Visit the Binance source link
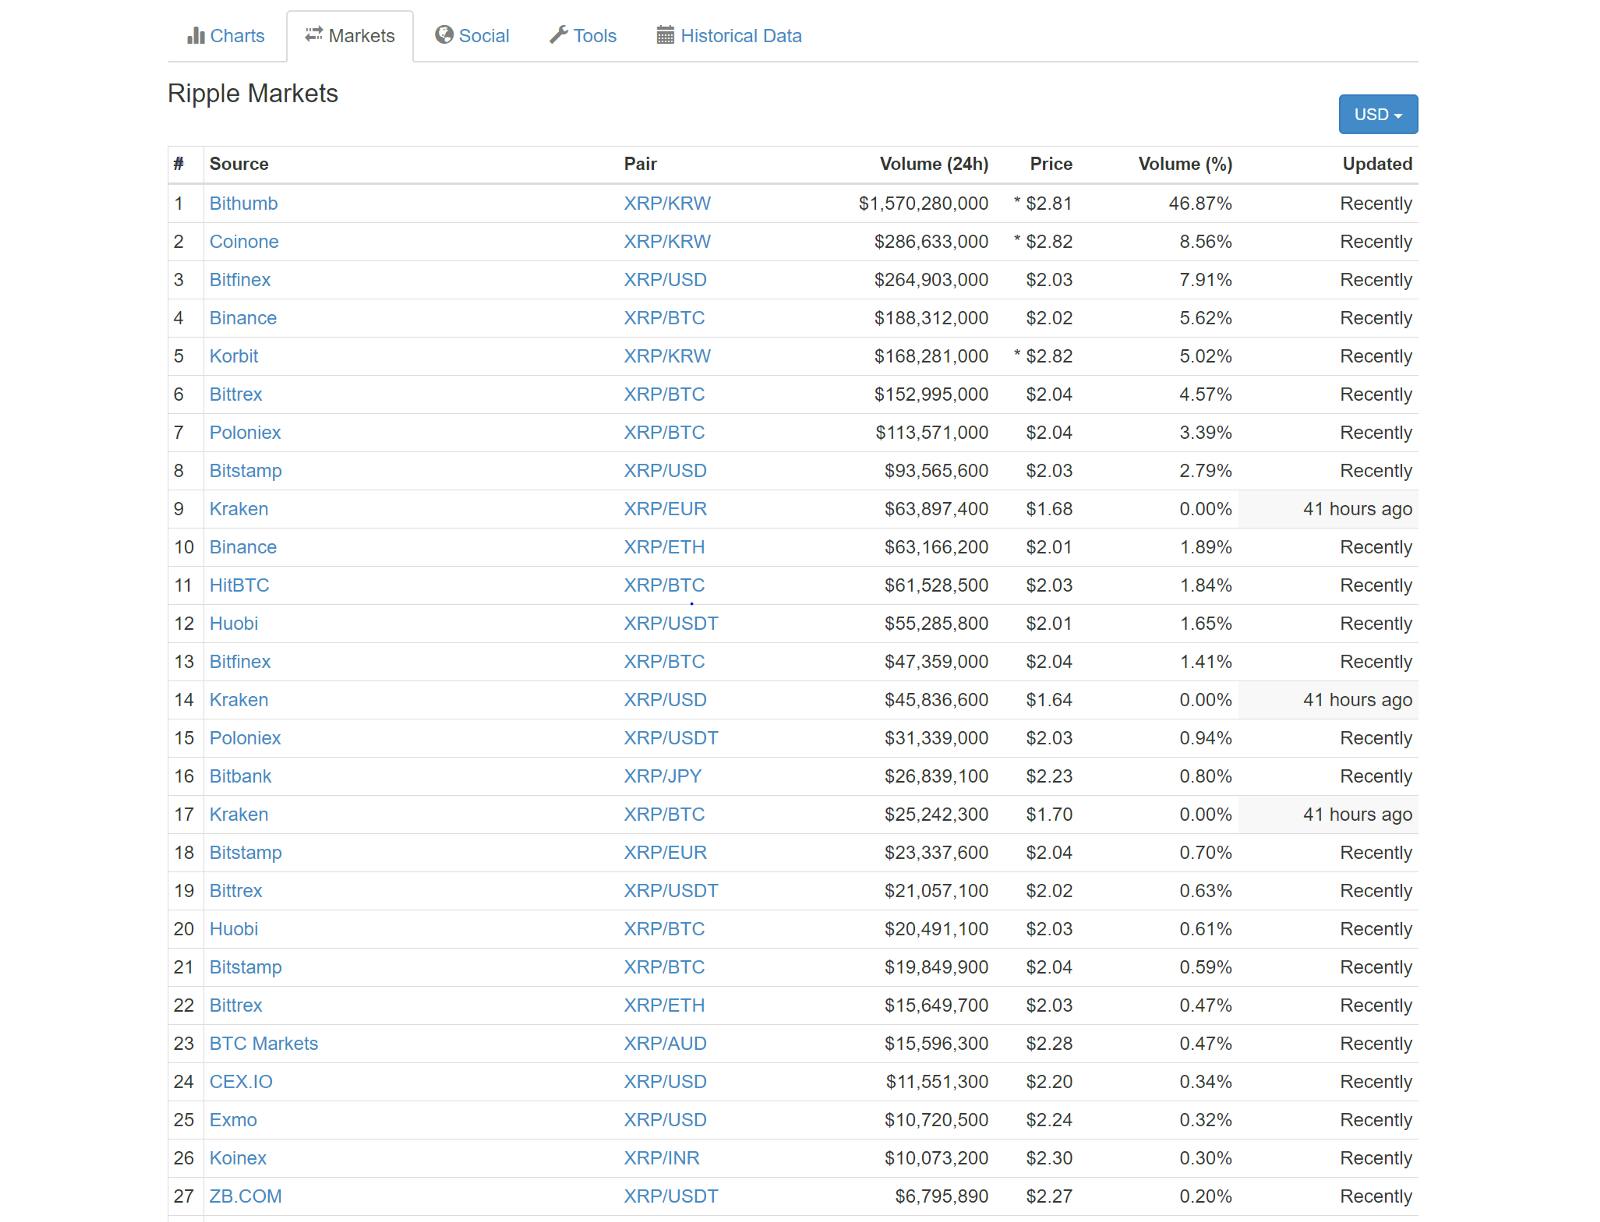Image resolution: width=1600 pixels, height=1222 pixels. click(243, 317)
